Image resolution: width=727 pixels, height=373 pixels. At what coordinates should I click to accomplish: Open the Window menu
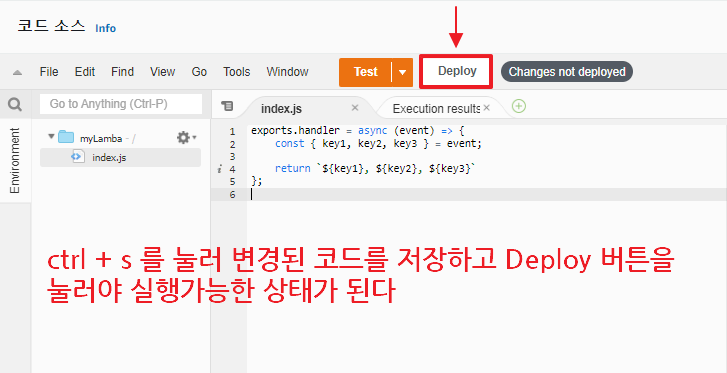pos(287,72)
